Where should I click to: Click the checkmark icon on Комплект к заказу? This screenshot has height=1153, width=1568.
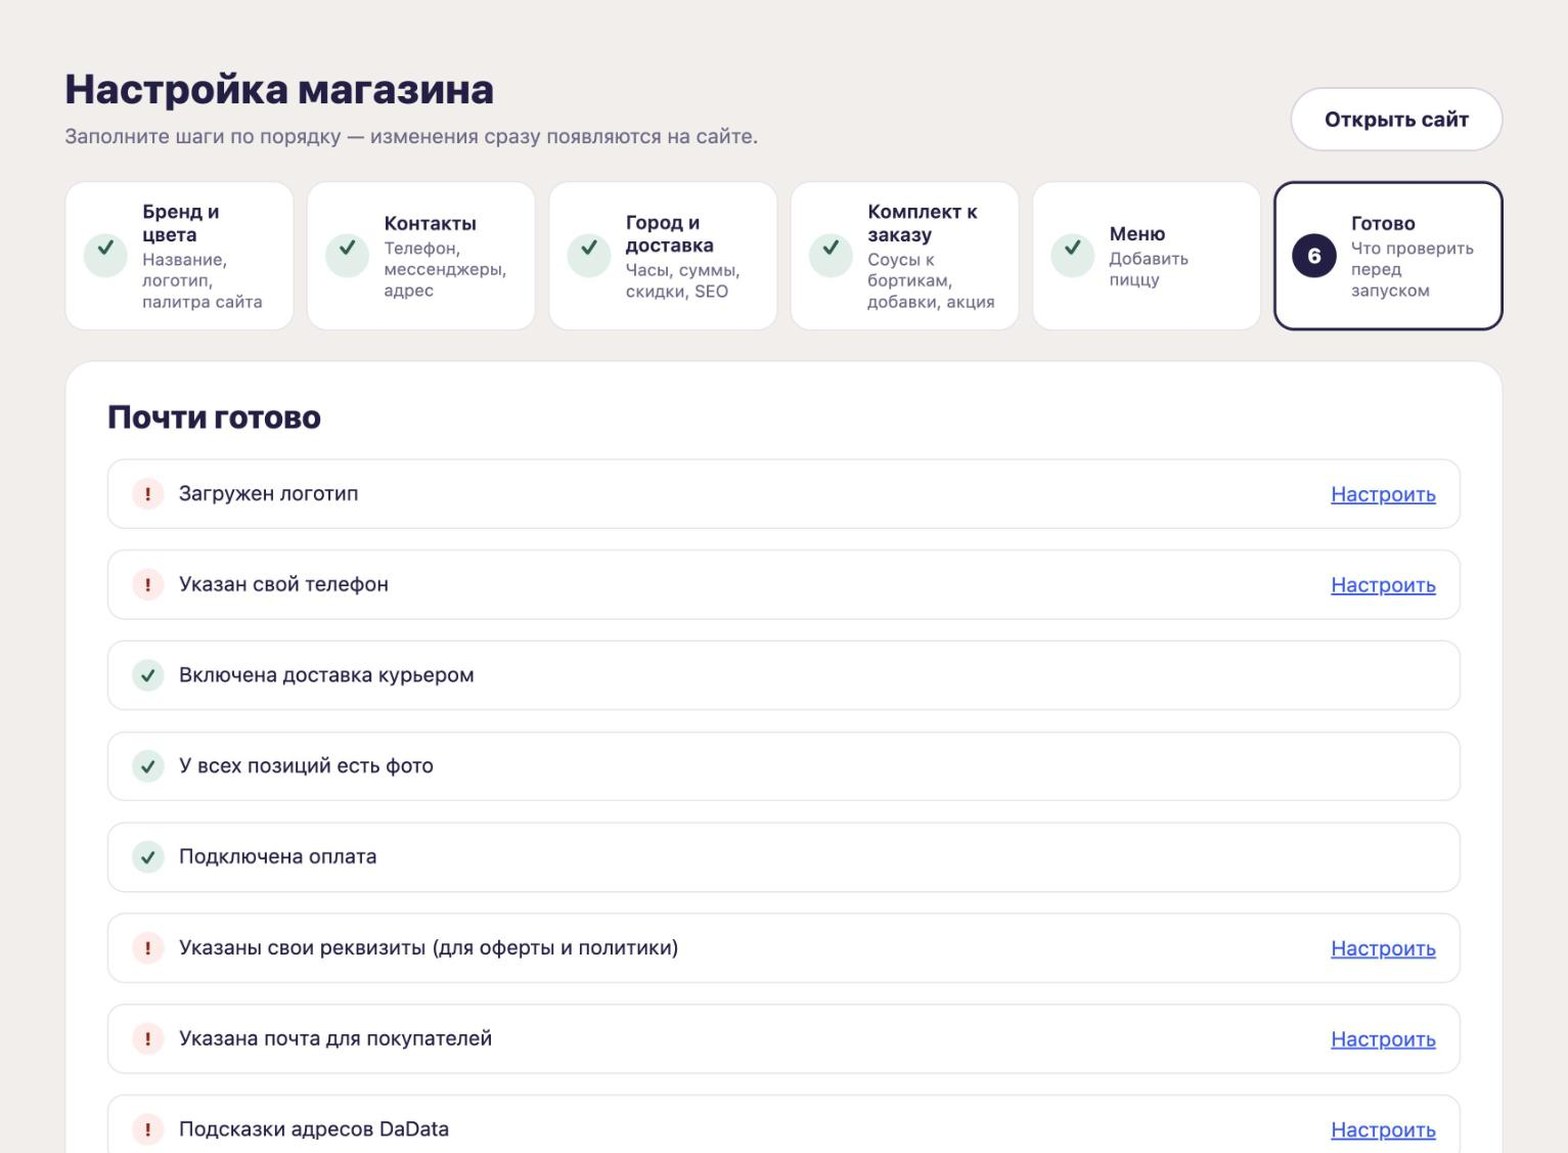(x=831, y=256)
